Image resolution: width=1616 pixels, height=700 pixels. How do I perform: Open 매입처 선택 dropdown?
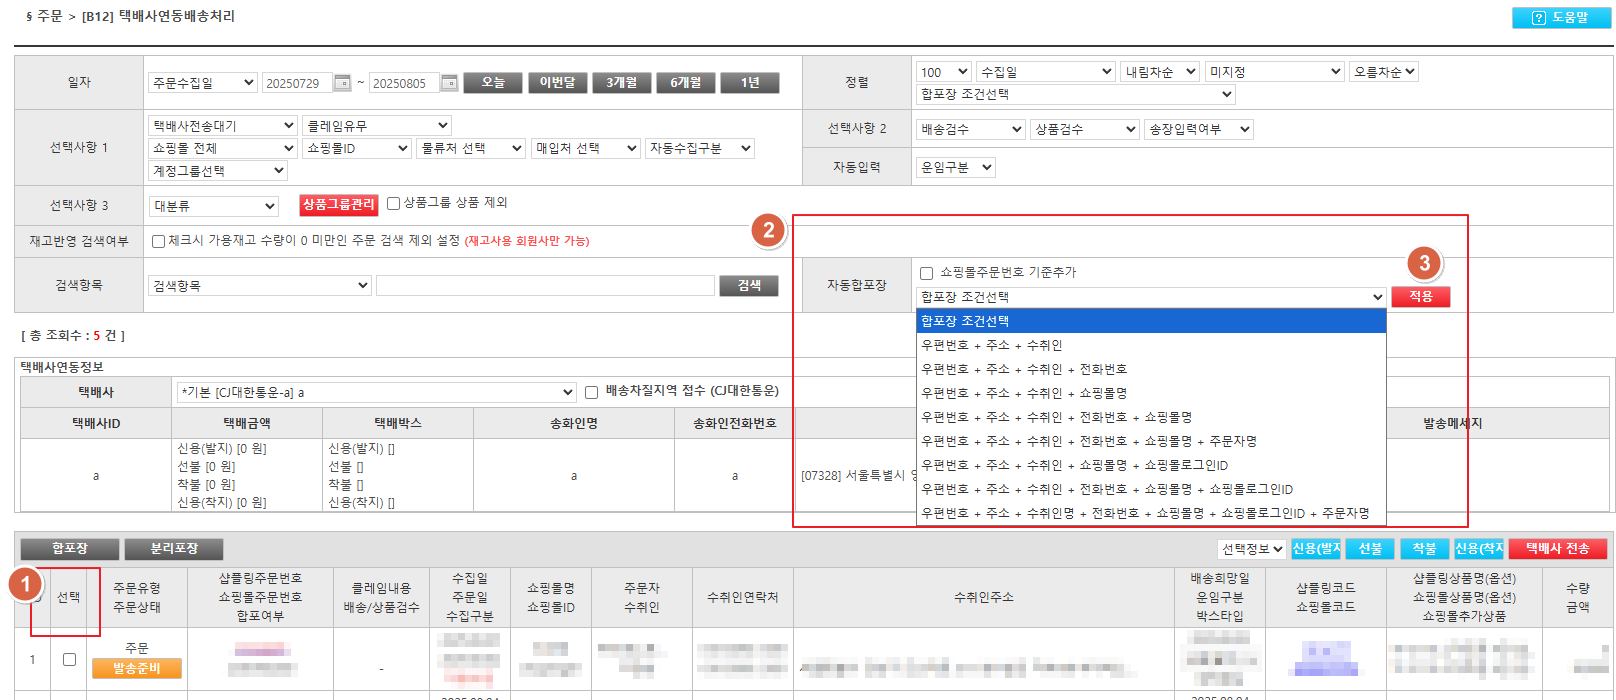coord(586,148)
